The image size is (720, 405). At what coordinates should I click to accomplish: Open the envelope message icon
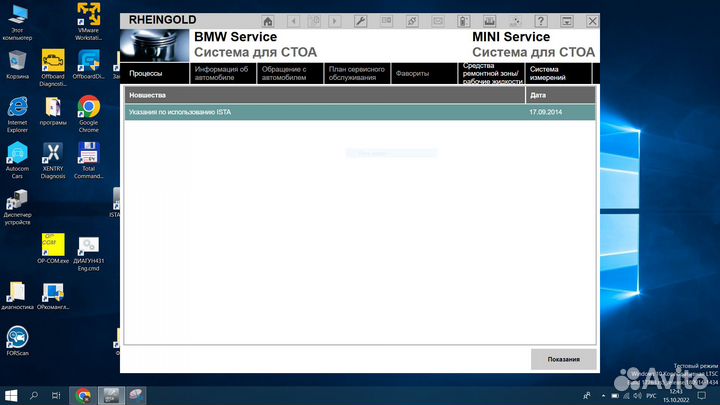438,21
